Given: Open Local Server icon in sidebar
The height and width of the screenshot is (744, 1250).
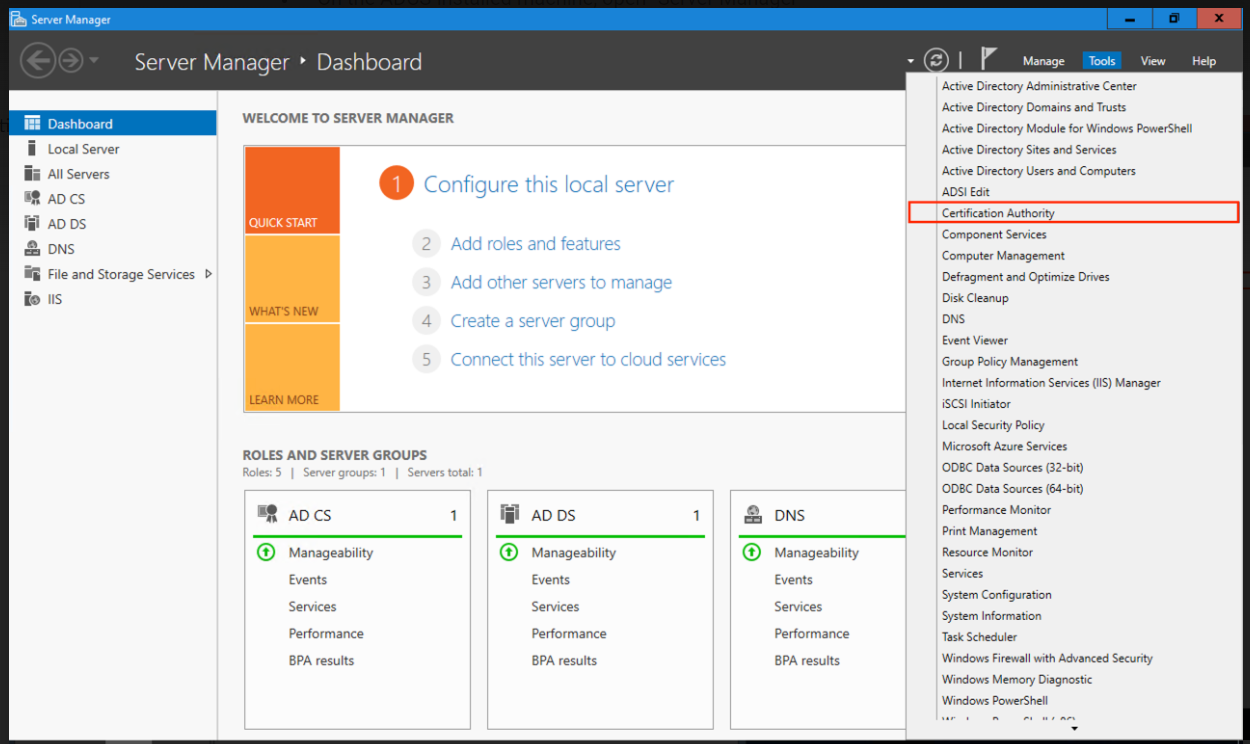Looking at the screenshot, I should click(x=32, y=149).
